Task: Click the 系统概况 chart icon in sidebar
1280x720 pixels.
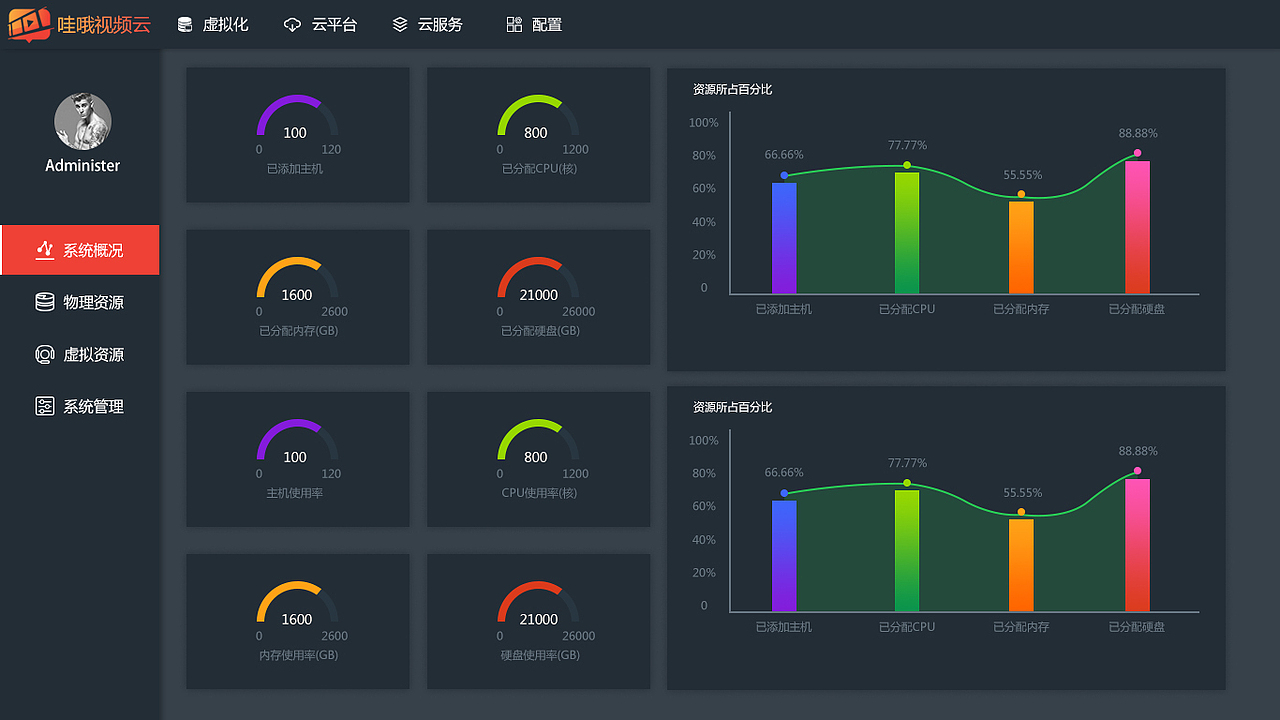Action: (44, 250)
